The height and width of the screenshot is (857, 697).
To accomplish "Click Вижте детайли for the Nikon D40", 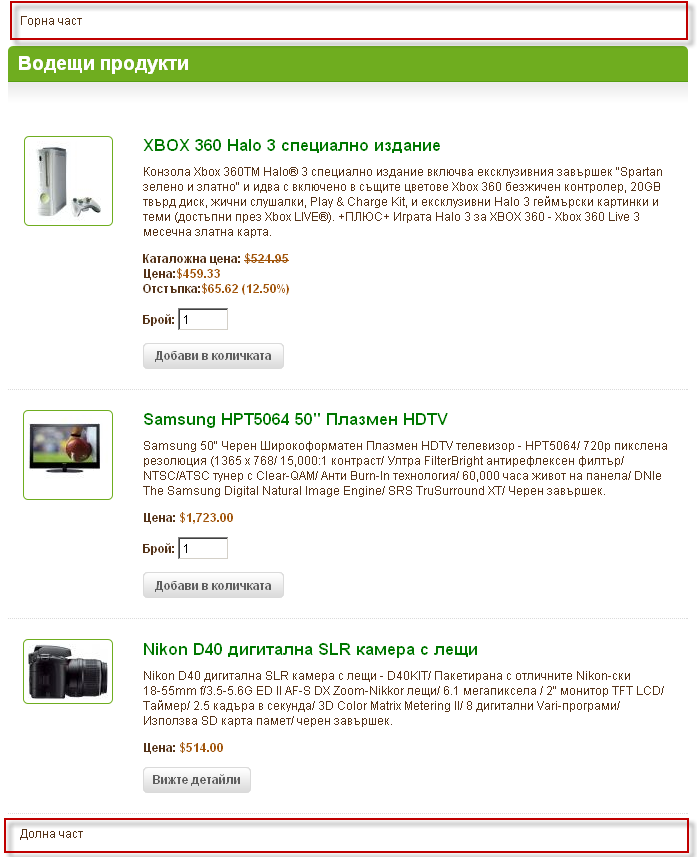I will (197, 780).
